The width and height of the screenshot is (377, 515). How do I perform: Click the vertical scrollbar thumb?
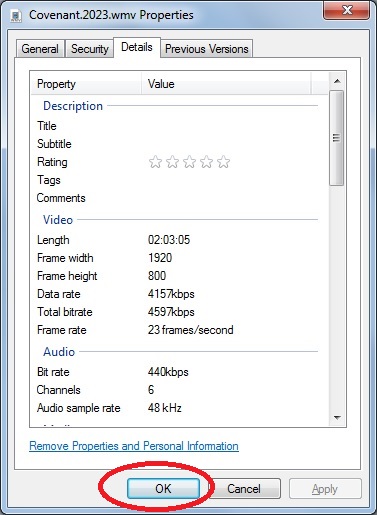[337, 138]
